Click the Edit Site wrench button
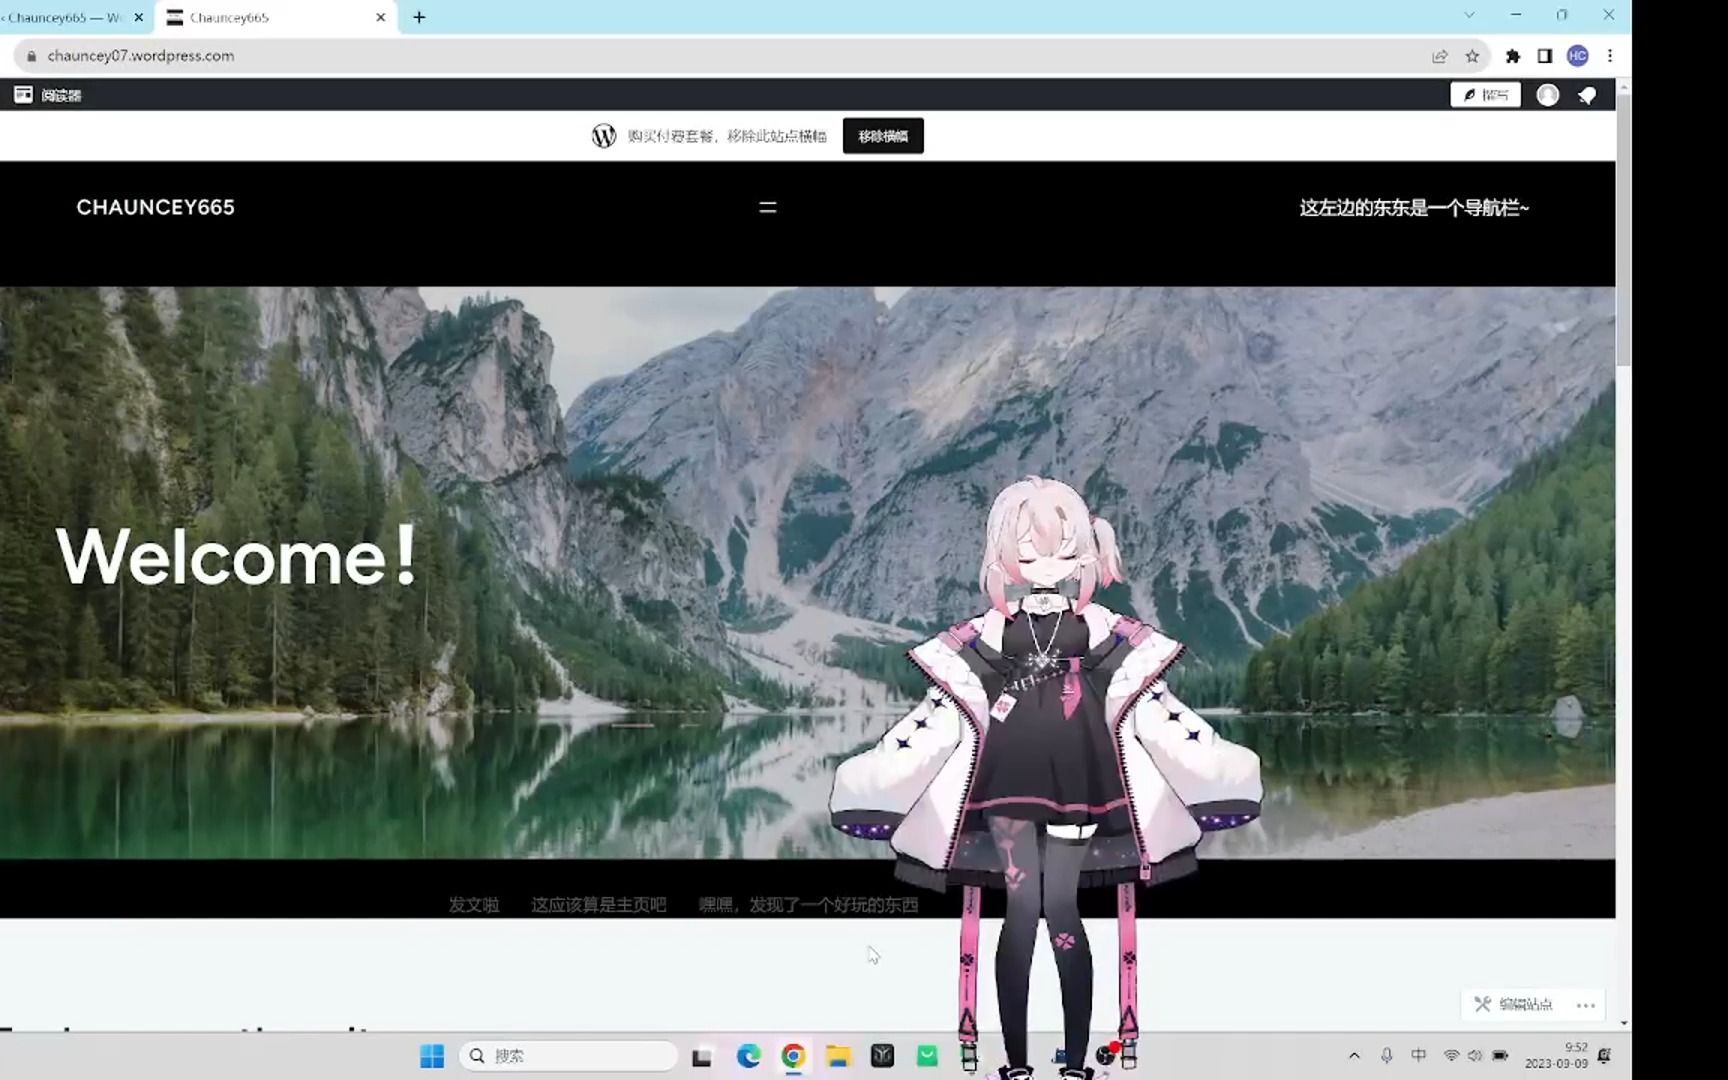Viewport: 1728px width, 1080px height. pyautogui.click(x=1513, y=1004)
